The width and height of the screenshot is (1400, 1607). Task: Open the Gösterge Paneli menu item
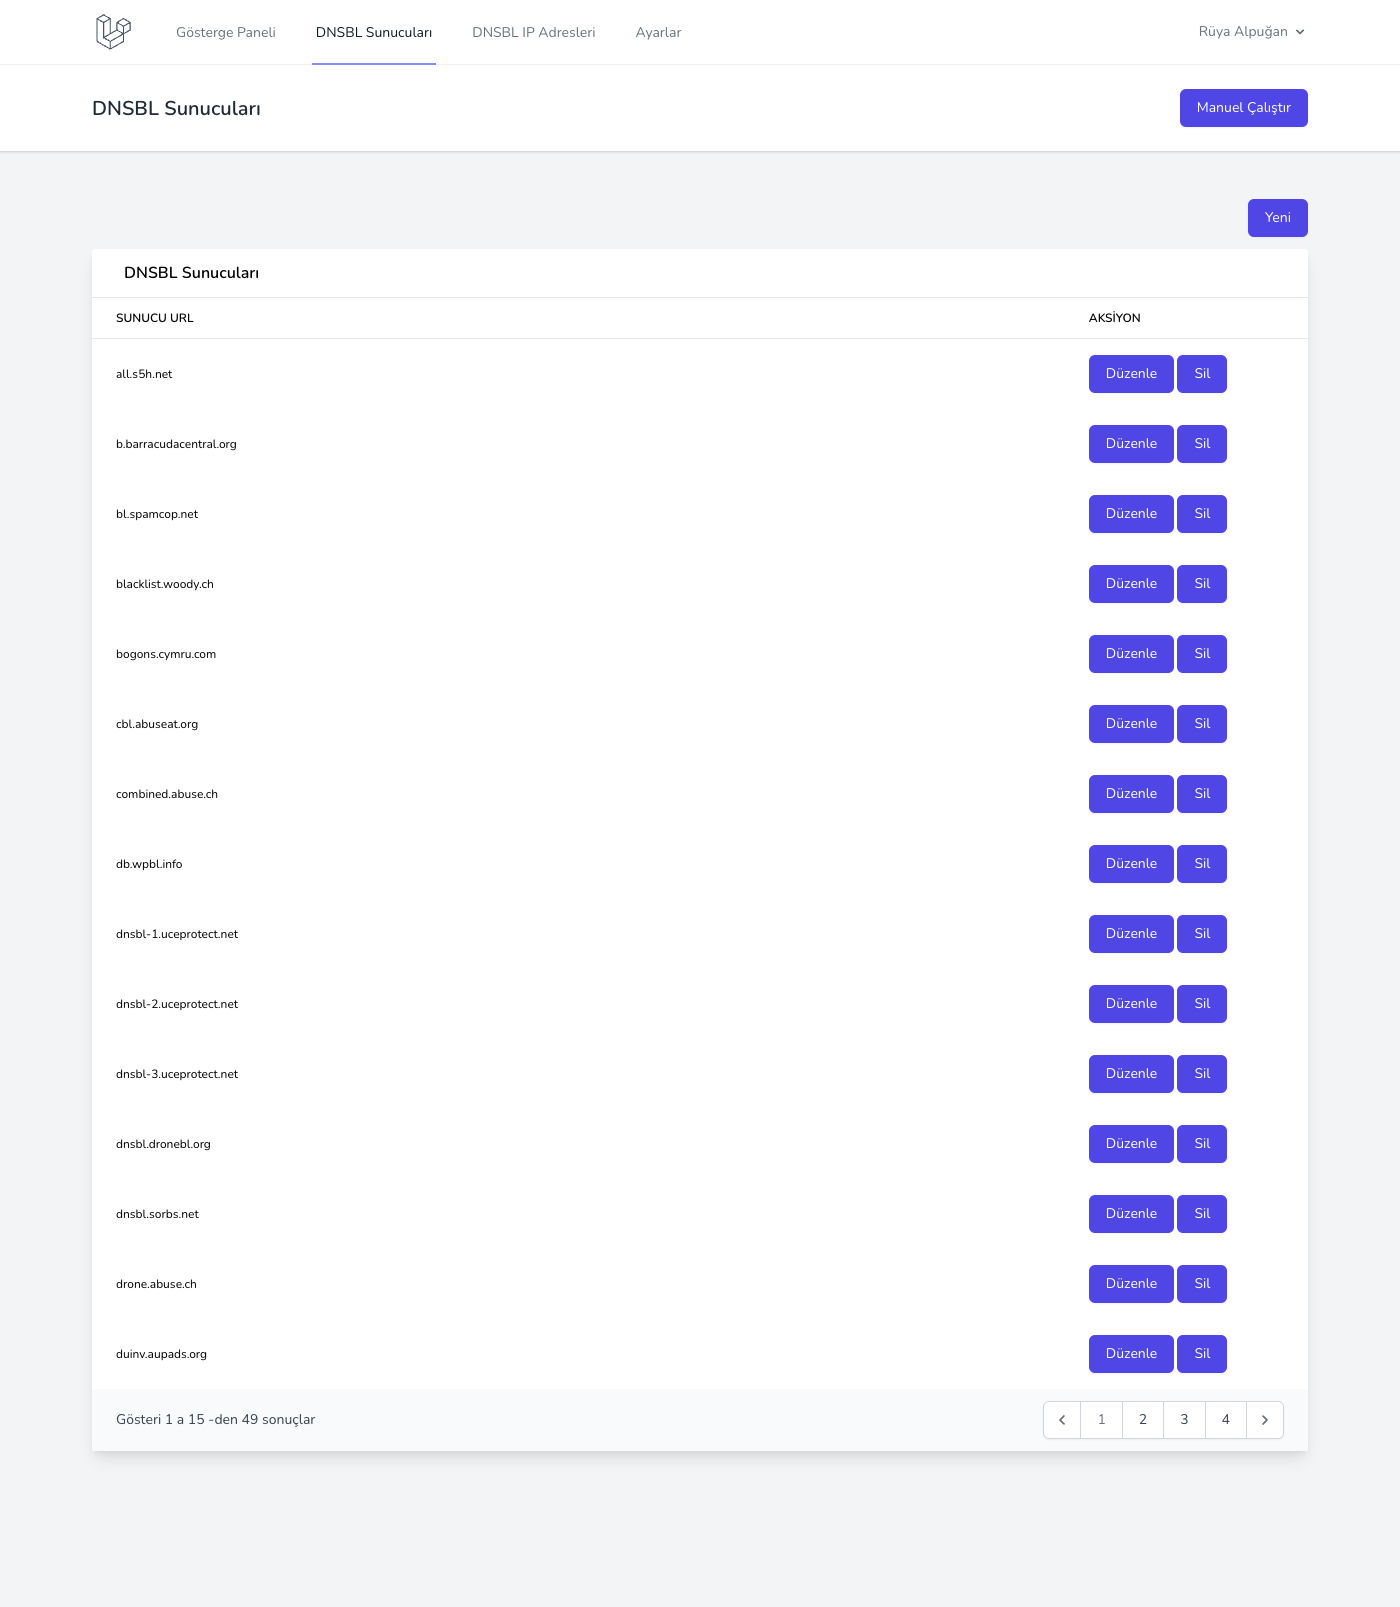point(226,32)
